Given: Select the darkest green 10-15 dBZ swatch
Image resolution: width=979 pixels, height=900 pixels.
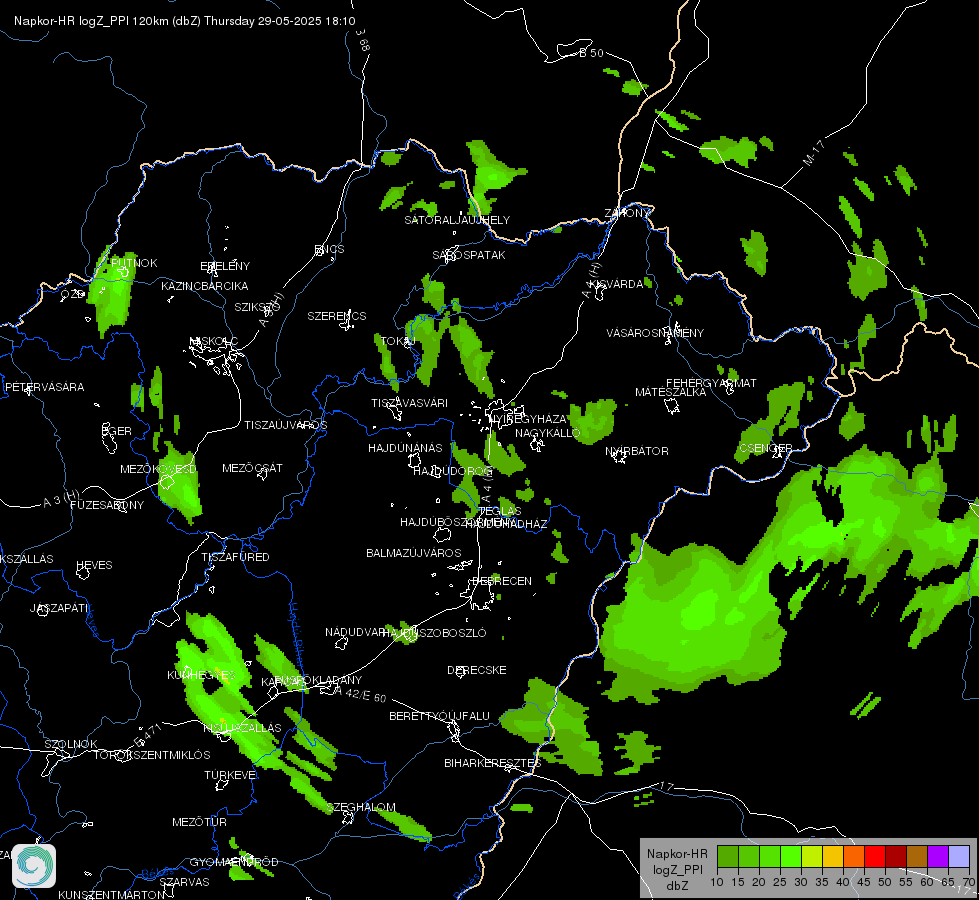Looking at the screenshot, I should [728, 857].
